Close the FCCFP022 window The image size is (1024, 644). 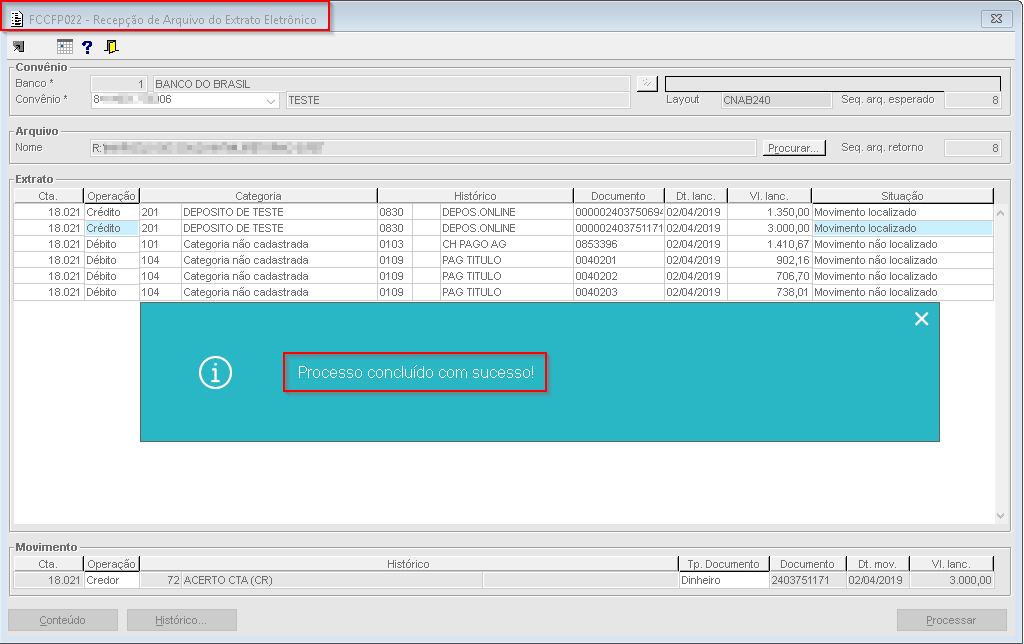tap(997, 19)
